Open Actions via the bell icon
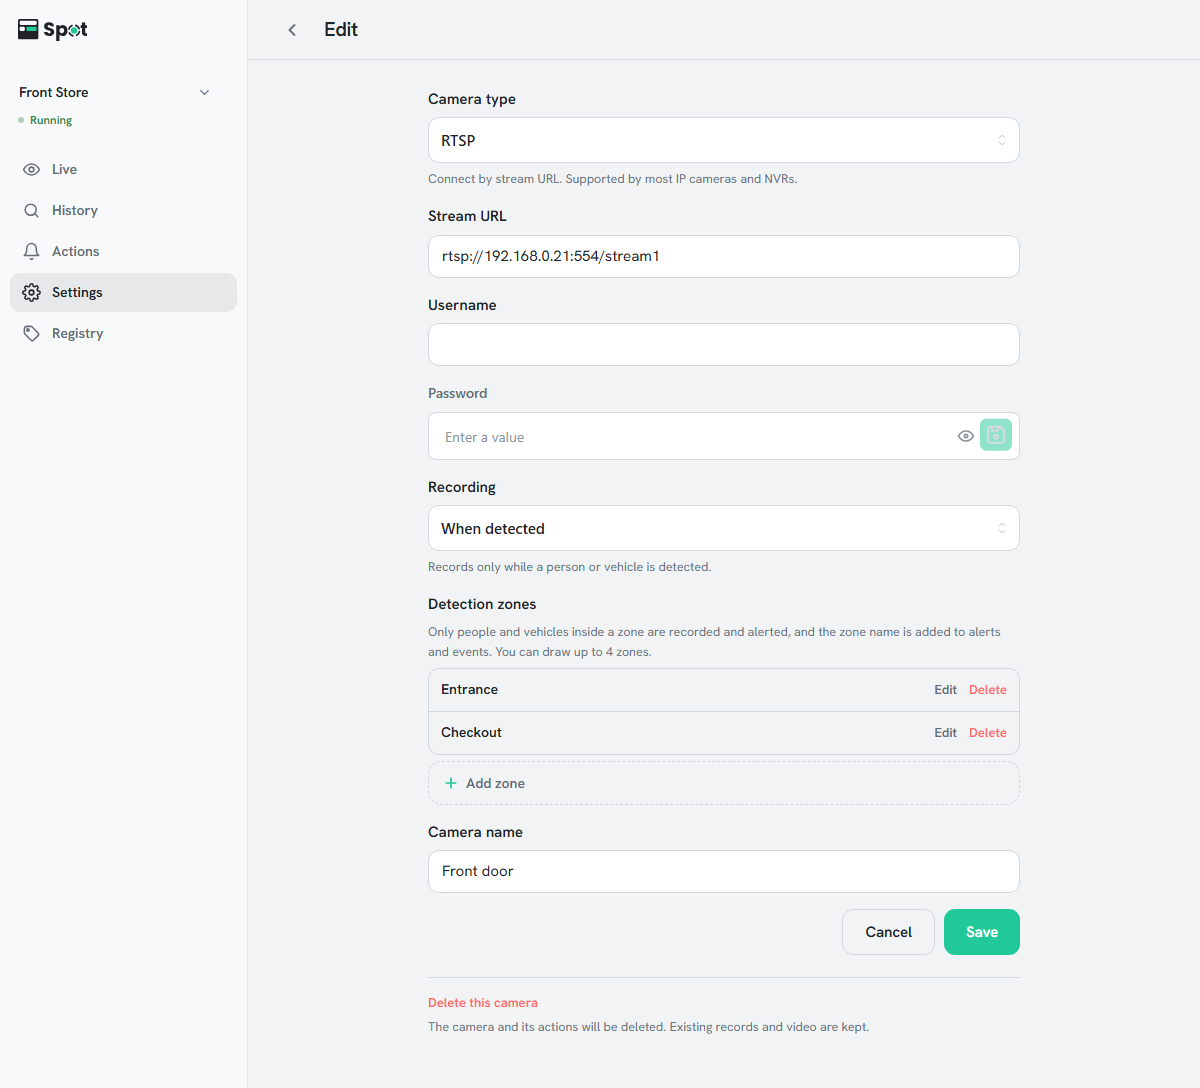Image resolution: width=1200 pixels, height=1088 pixels. click(32, 252)
